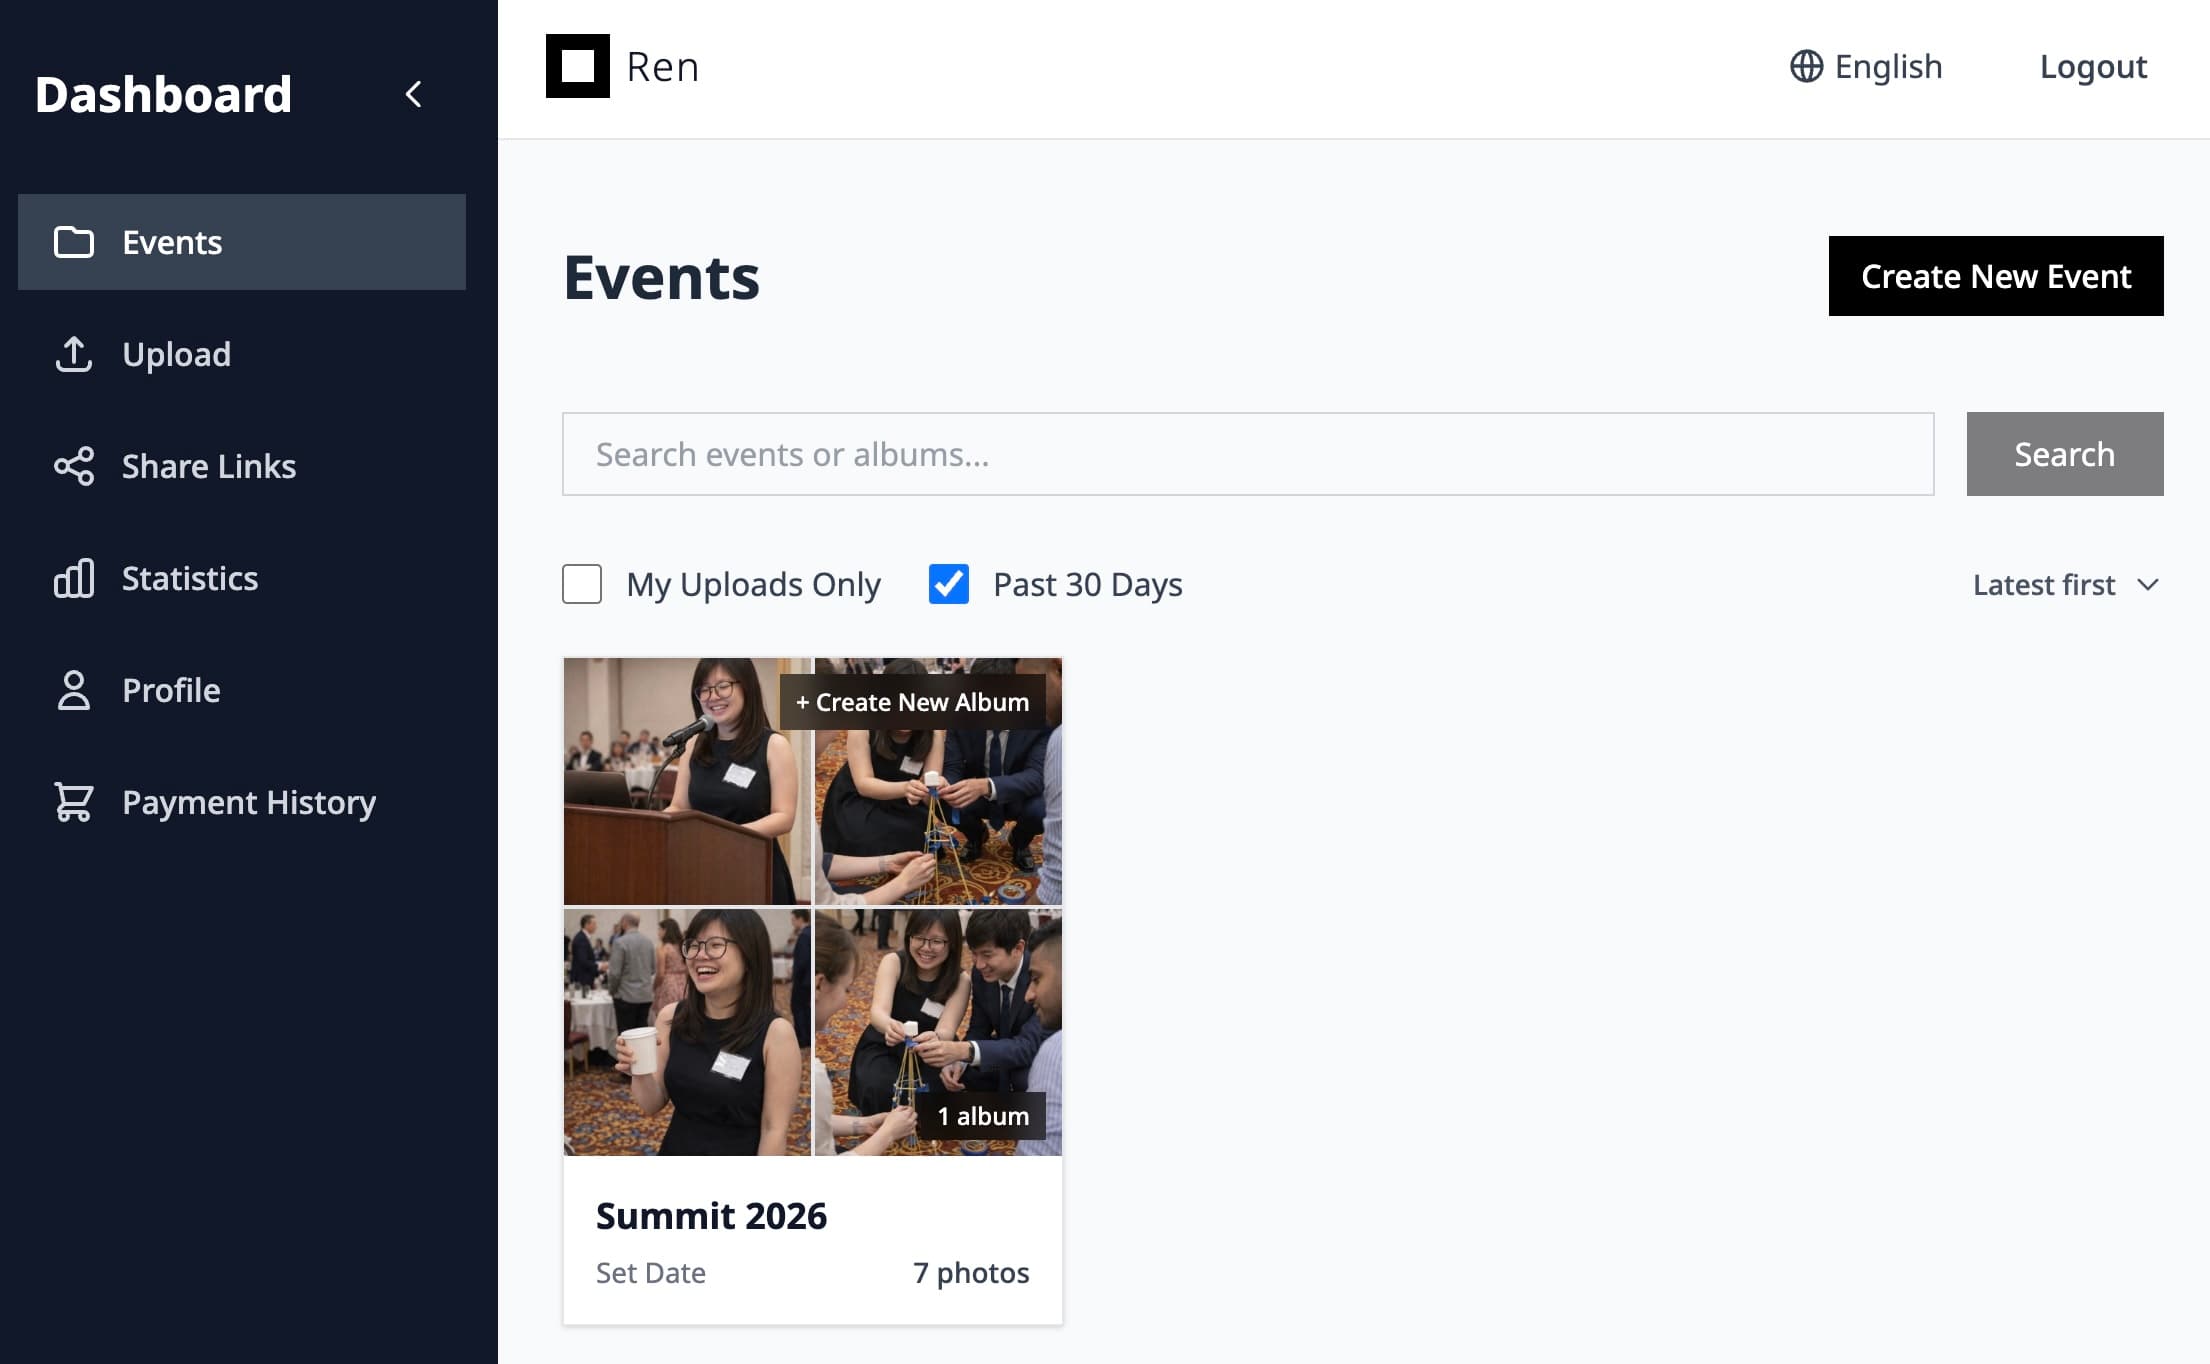The height and width of the screenshot is (1364, 2210).
Task: Switch language from English
Action: point(1866,66)
